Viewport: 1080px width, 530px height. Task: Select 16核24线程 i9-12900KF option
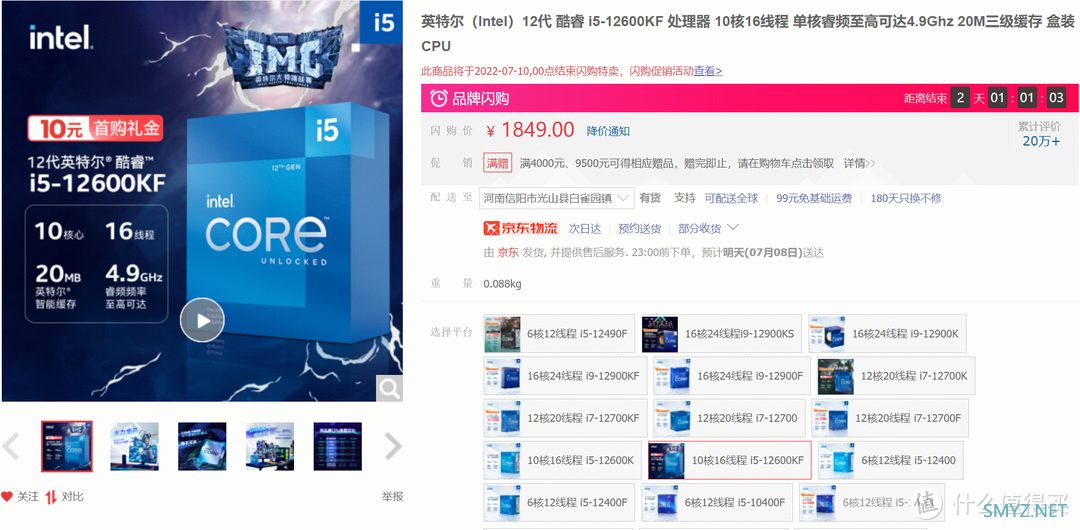click(x=565, y=376)
